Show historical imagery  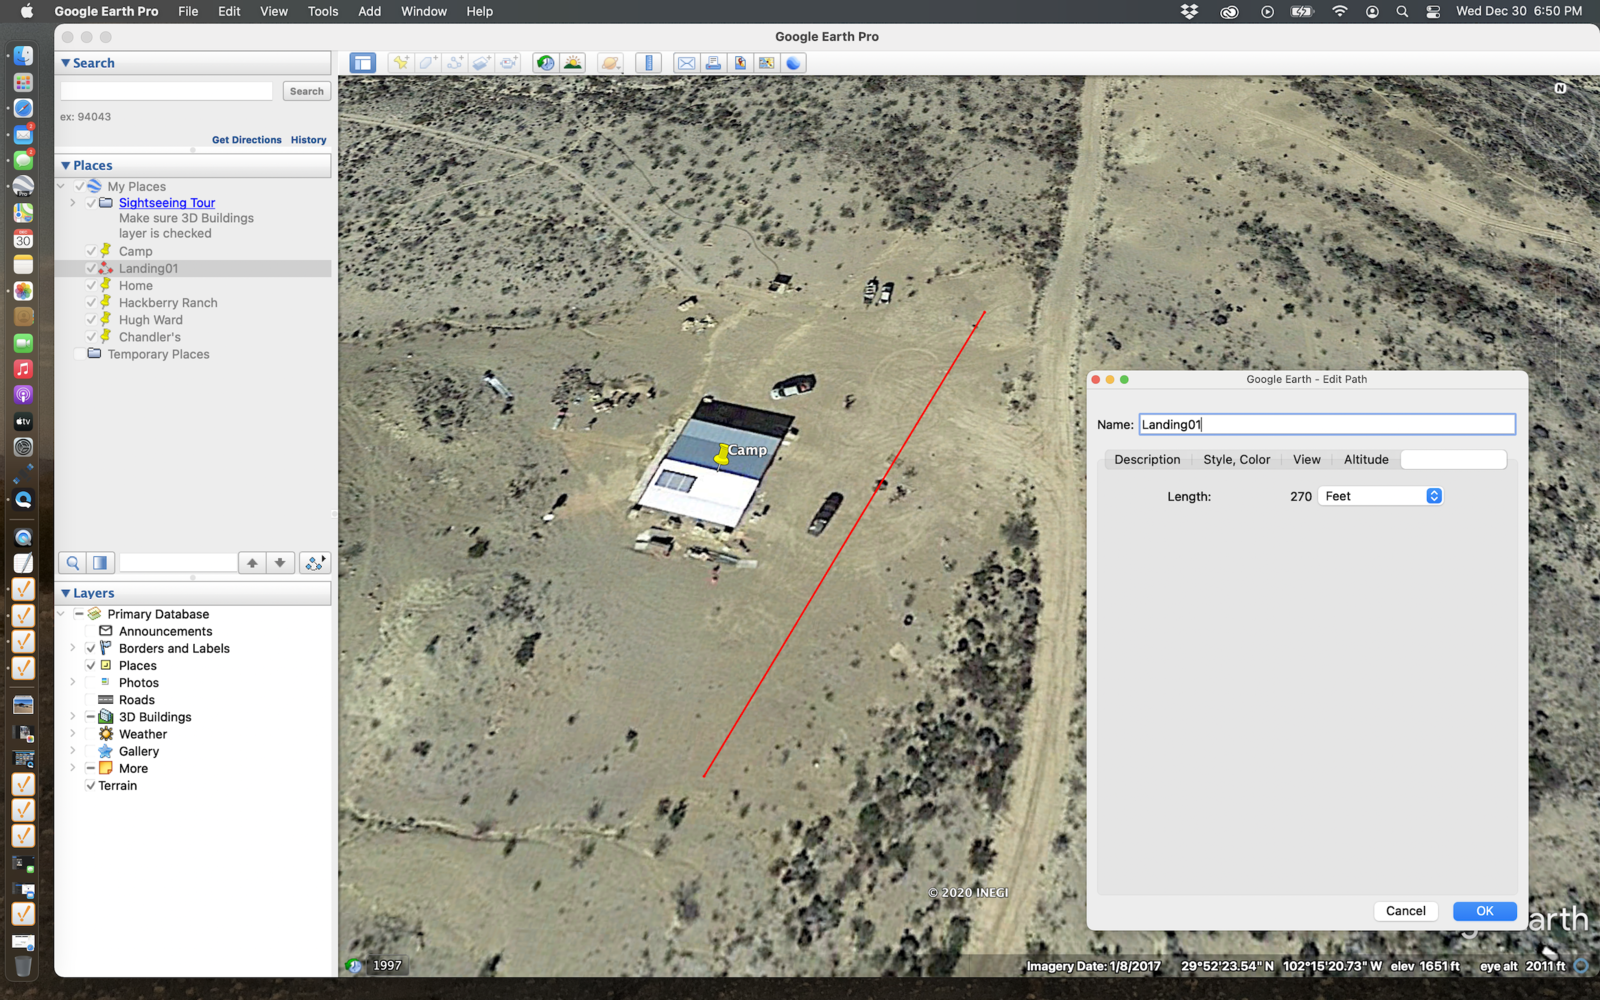click(x=545, y=62)
